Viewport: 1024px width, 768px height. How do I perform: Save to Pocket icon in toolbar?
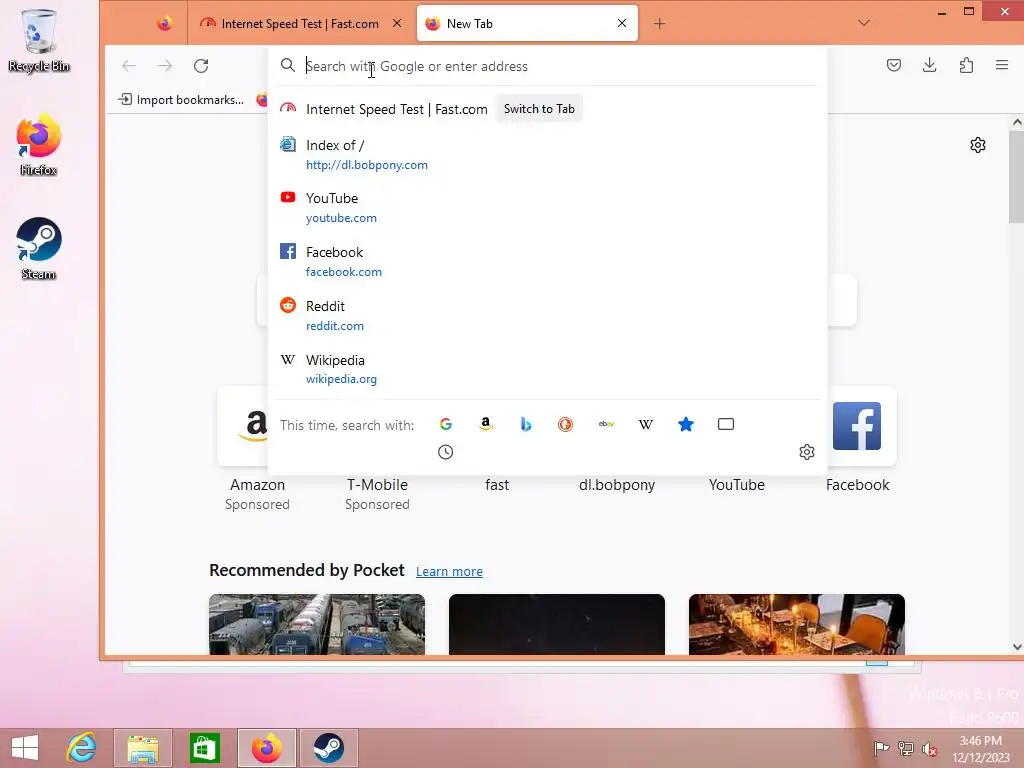894,65
